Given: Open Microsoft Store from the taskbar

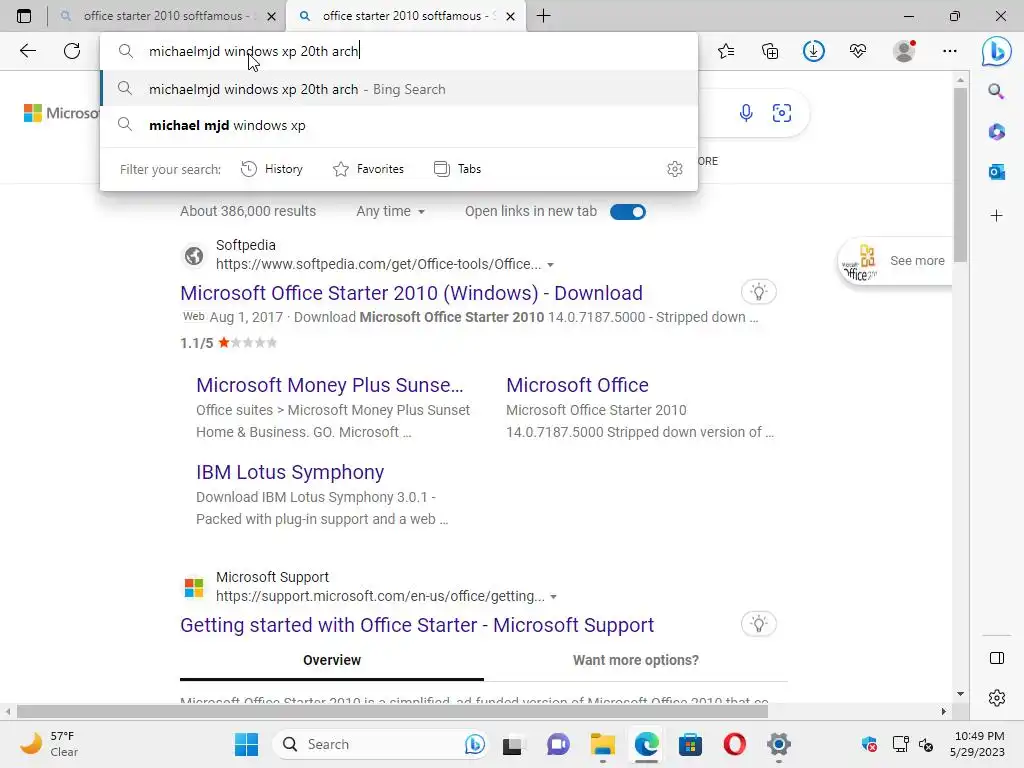Looking at the screenshot, I should click(x=690, y=744).
